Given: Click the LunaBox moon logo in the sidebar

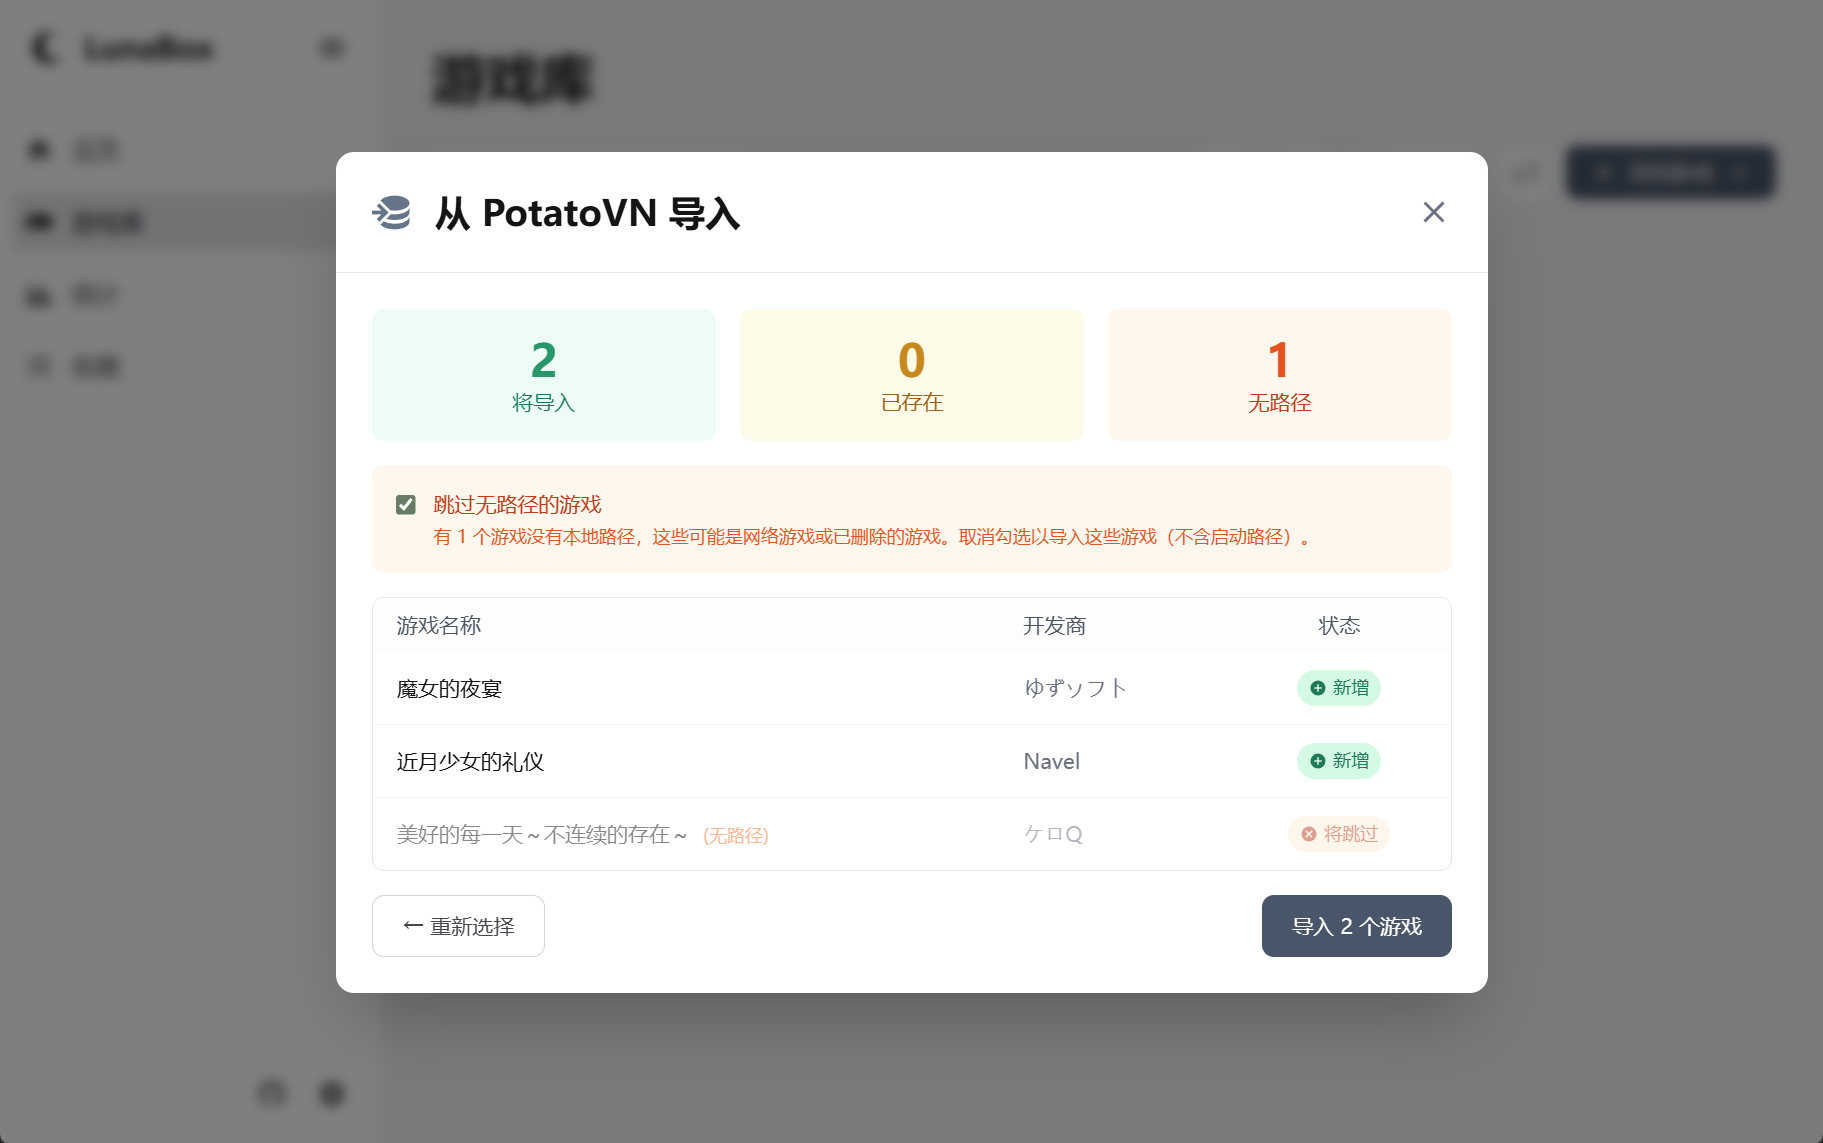Looking at the screenshot, I should pos(42,48).
